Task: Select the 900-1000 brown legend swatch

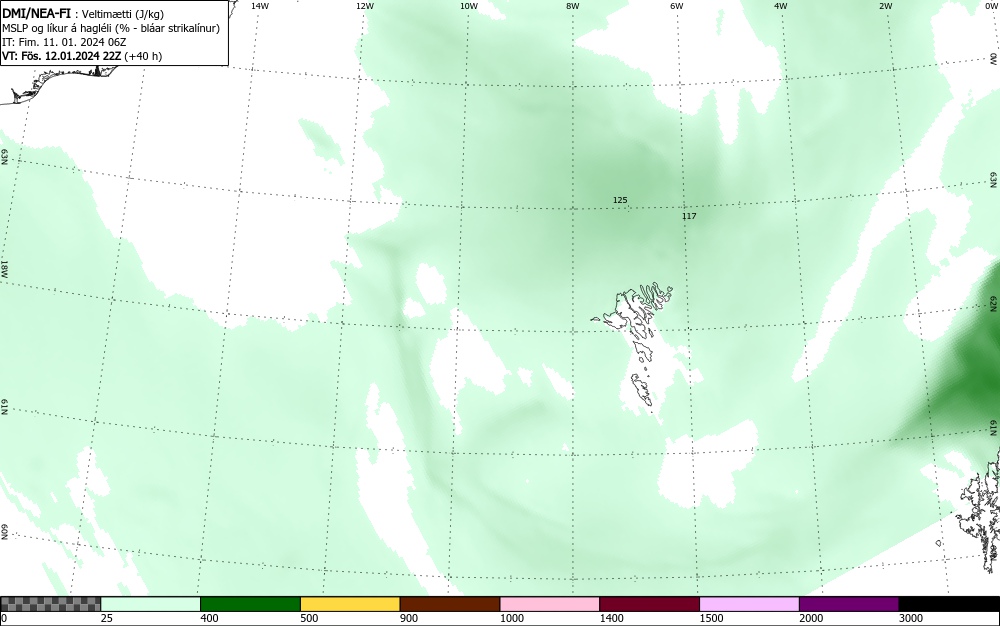Action: click(x=450, y=604)
